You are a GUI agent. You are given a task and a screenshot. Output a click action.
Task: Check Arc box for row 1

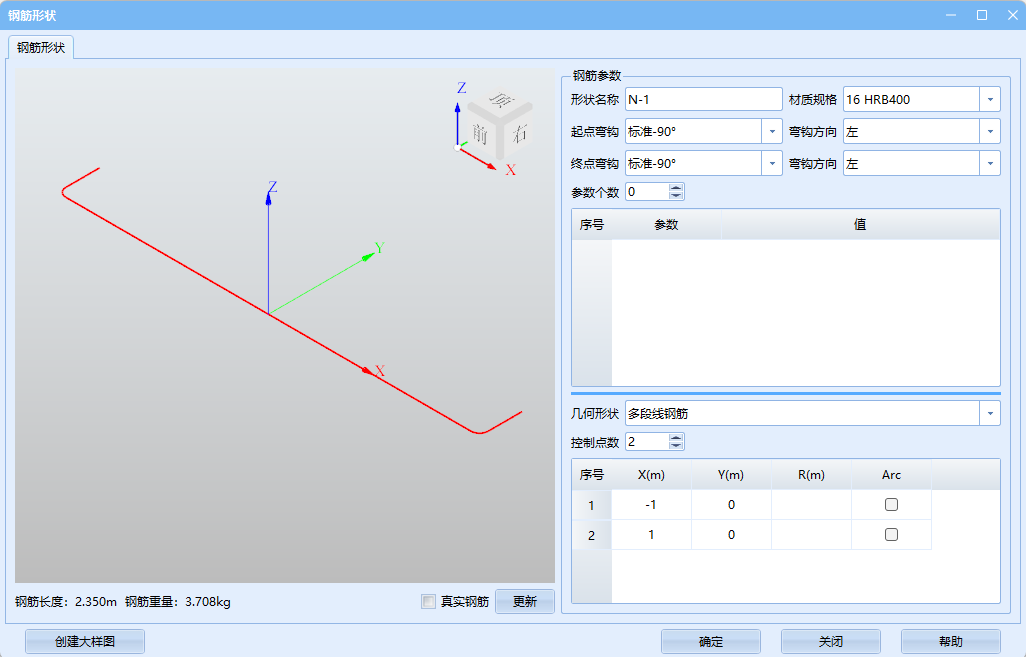click(891, 505)
